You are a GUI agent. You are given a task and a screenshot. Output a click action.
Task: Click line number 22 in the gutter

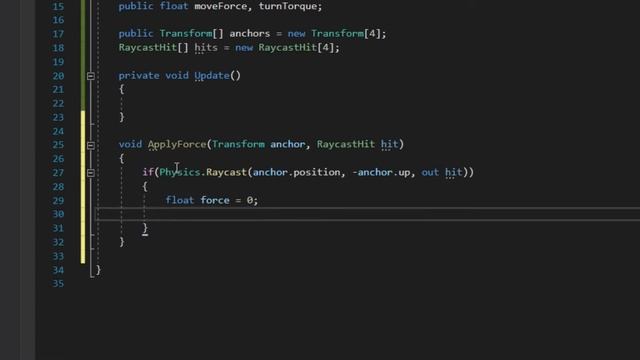coord(58,104)
